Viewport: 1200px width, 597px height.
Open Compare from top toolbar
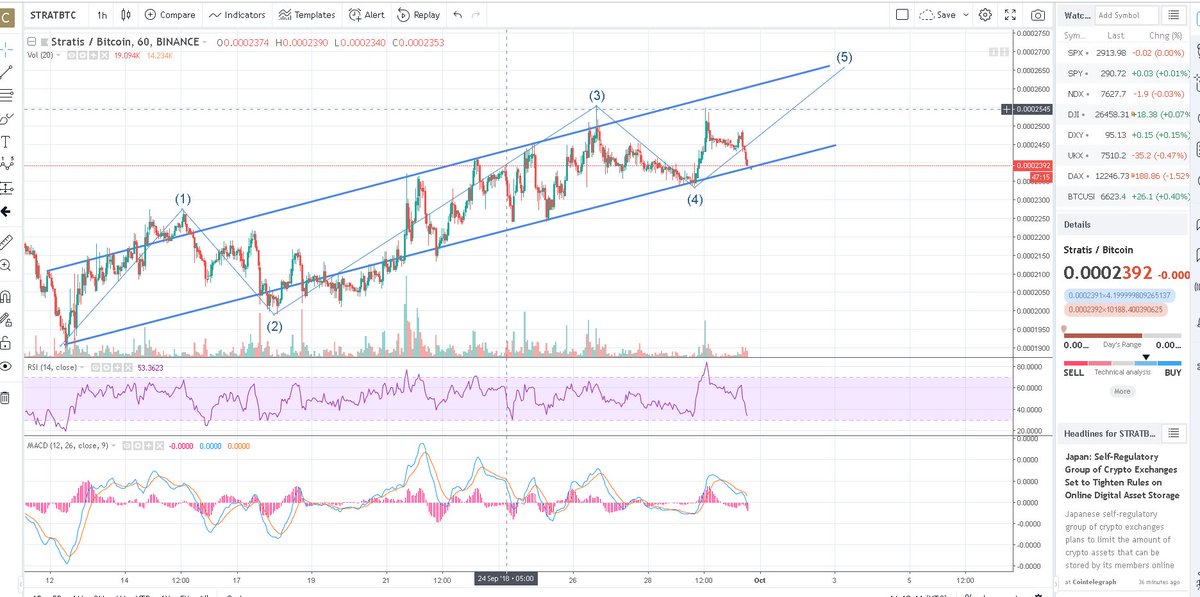(x=170, y=15)
